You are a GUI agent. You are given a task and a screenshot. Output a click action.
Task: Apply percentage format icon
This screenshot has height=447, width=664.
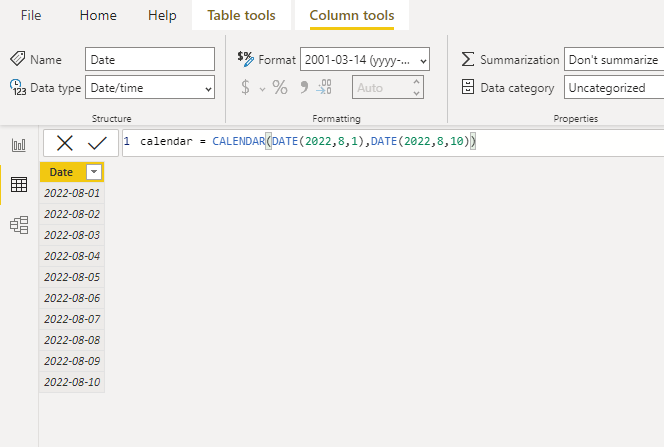point(279,87)
